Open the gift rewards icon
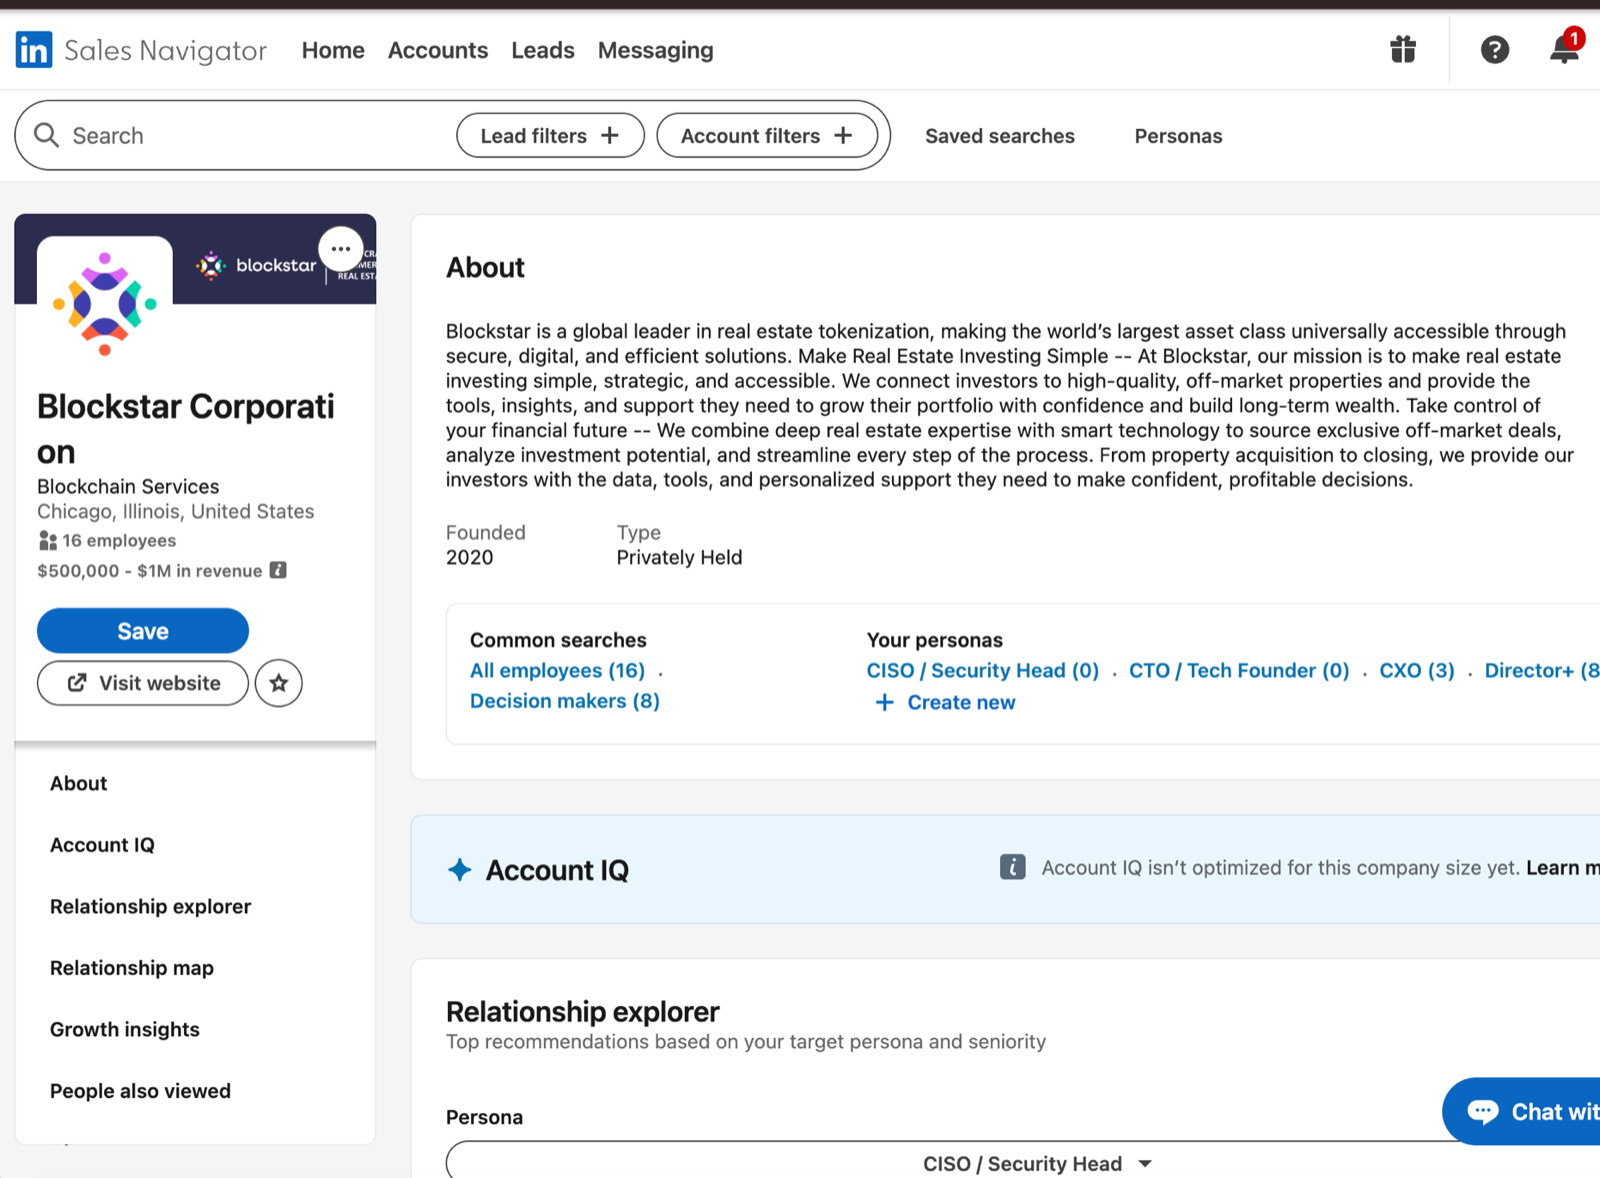Screen dimensions: 1600x1178 1403,49
